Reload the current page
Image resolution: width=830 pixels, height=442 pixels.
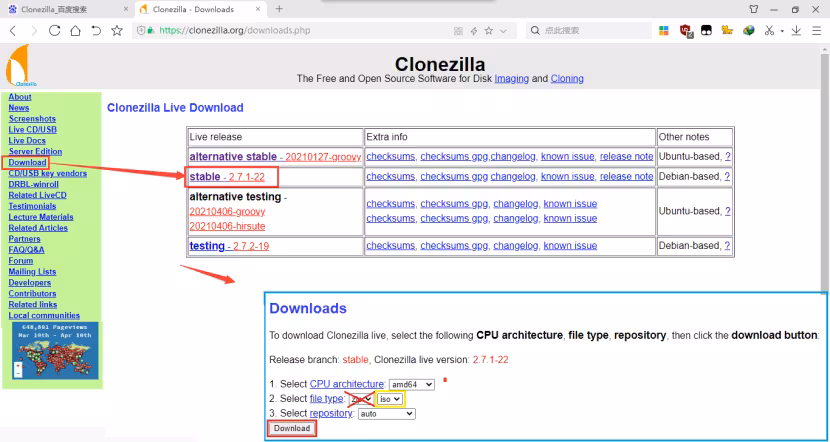coord(55,31)
